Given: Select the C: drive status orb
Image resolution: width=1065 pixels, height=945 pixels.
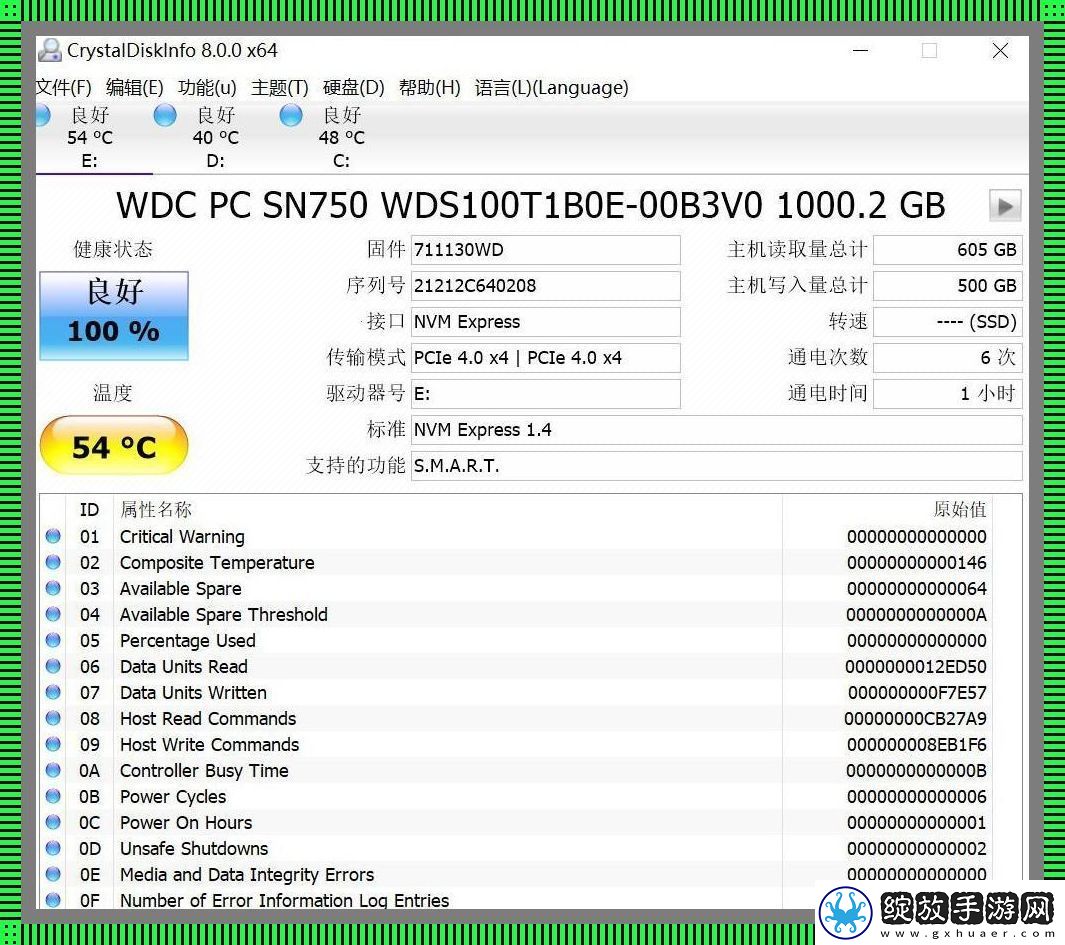Looking at the screenshot, I should (291, 115).
